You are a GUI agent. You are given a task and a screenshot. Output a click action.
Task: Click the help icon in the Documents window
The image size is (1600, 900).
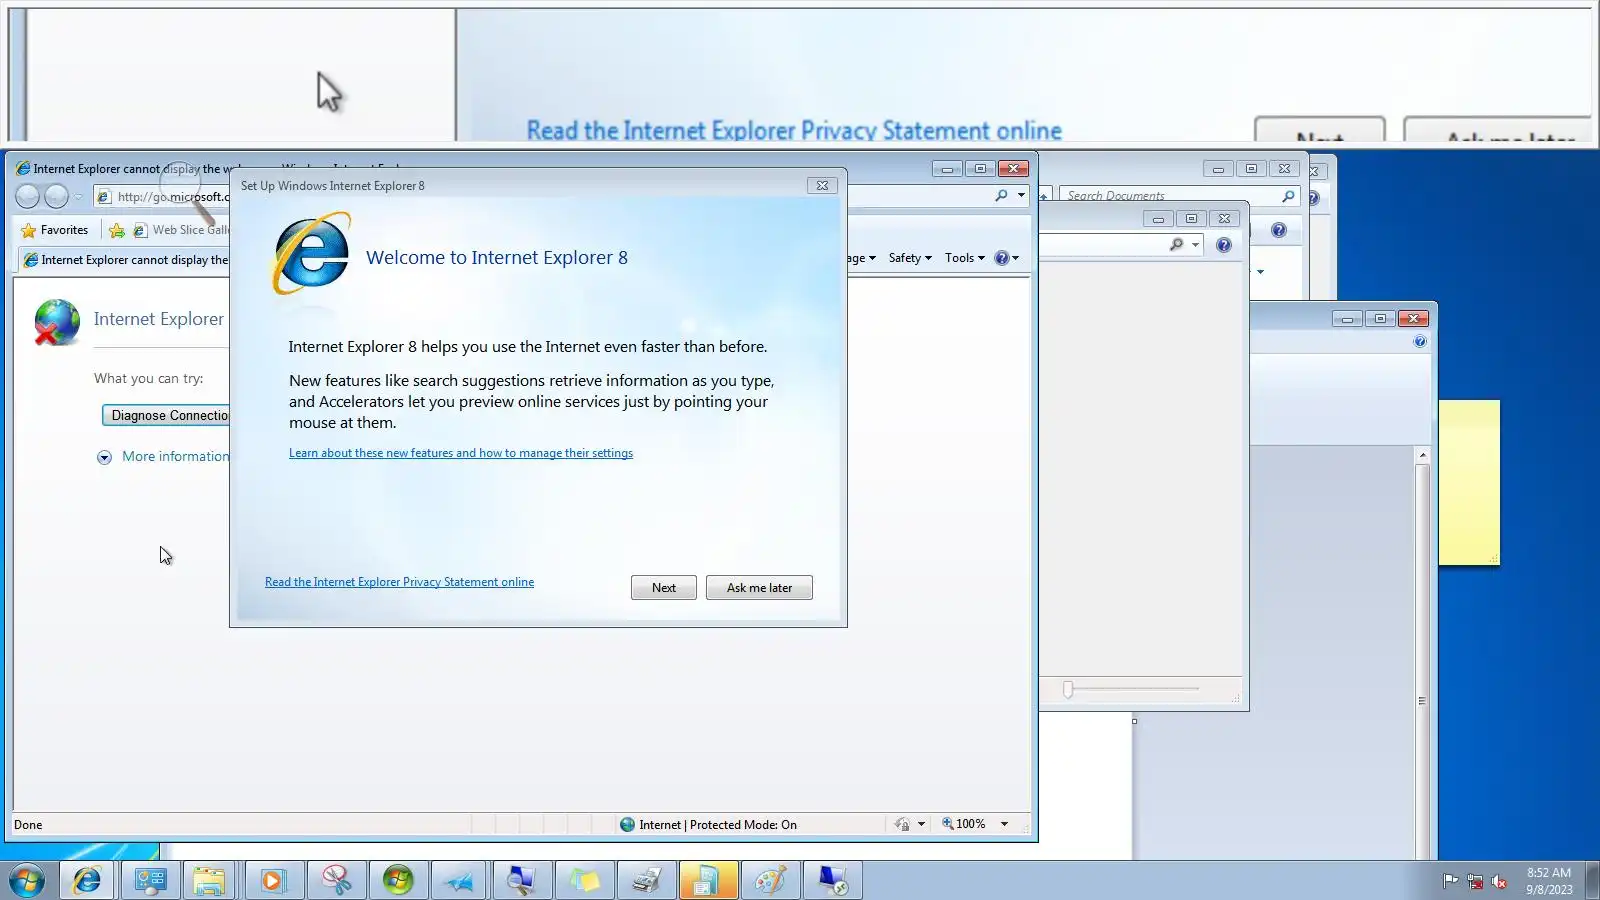click(x=1278, y=230)
